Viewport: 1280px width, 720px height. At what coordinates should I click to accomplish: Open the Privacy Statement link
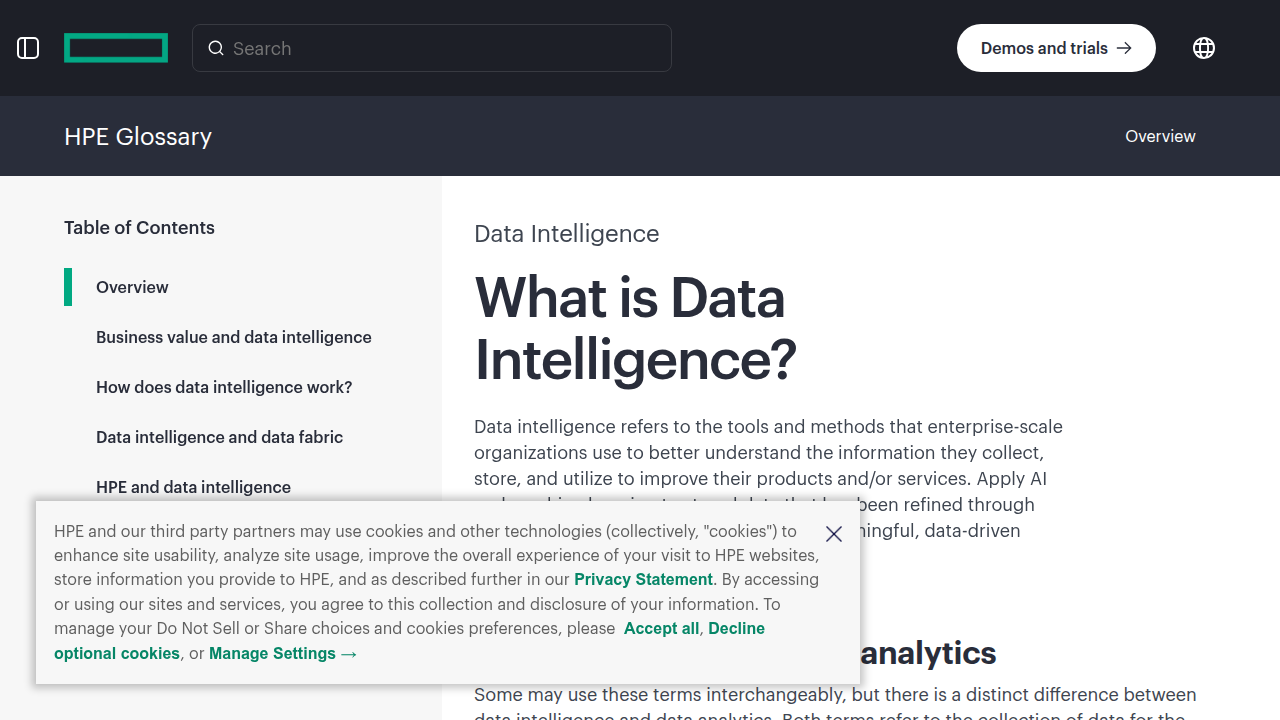(643, 579)
